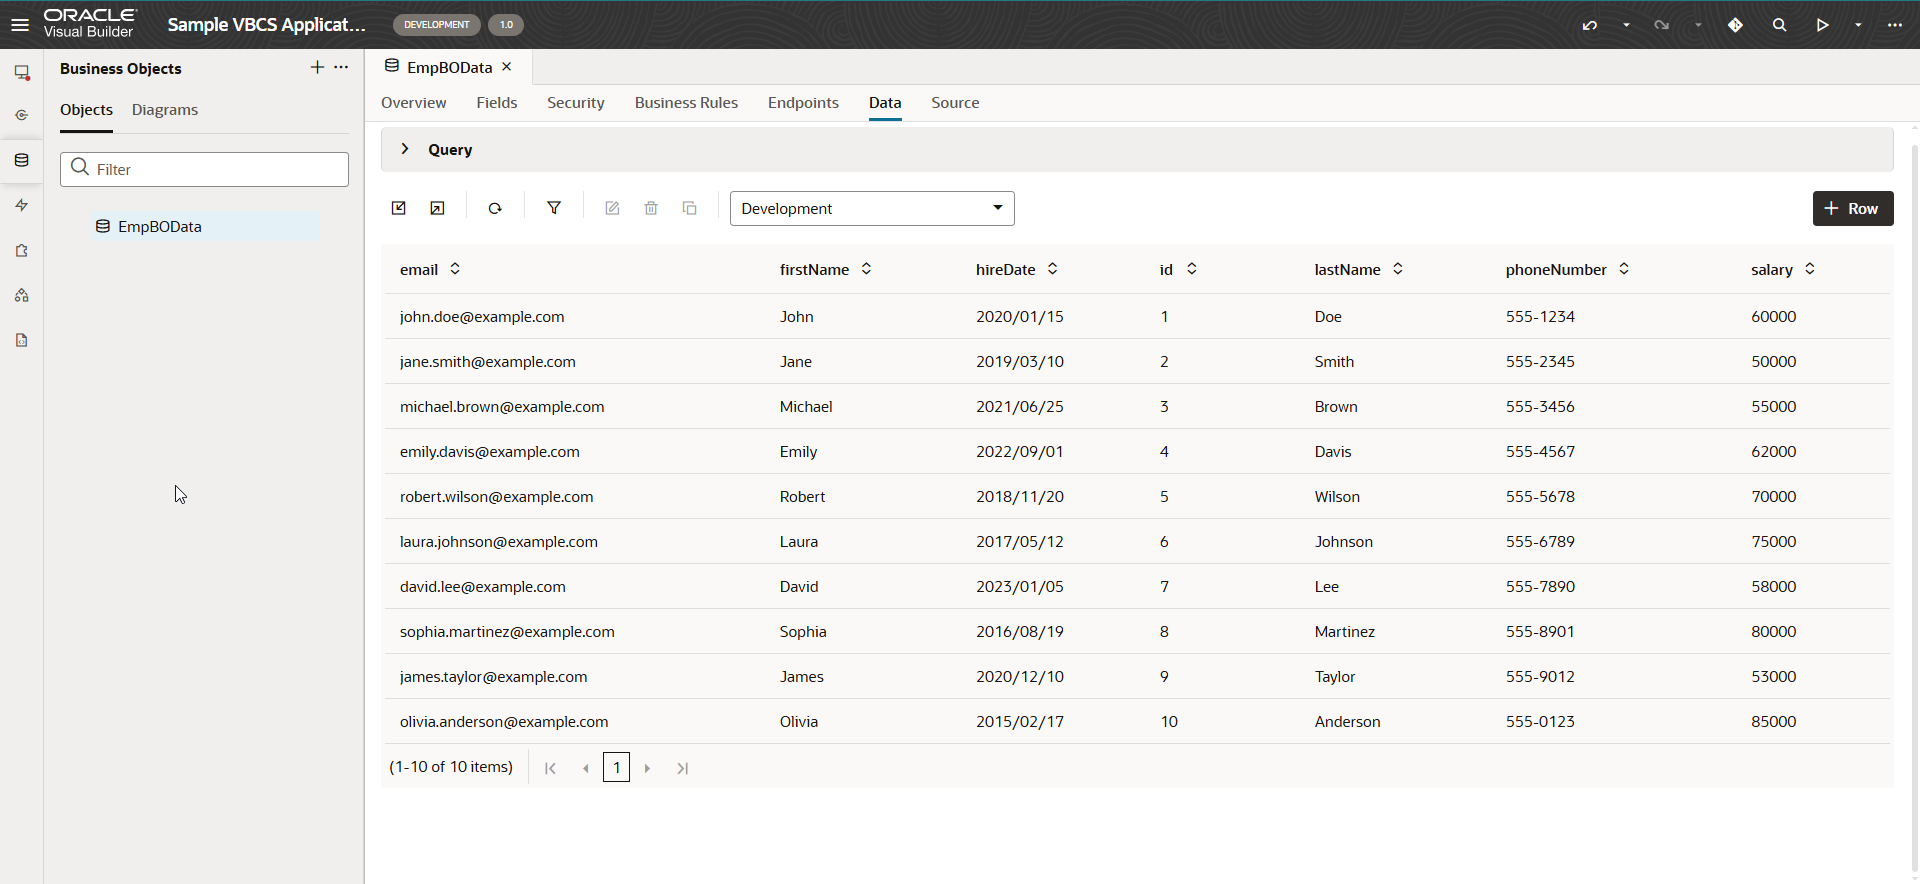Click the + Row button
This screenshot has width=1920, height=884.
pos(1853,208)
